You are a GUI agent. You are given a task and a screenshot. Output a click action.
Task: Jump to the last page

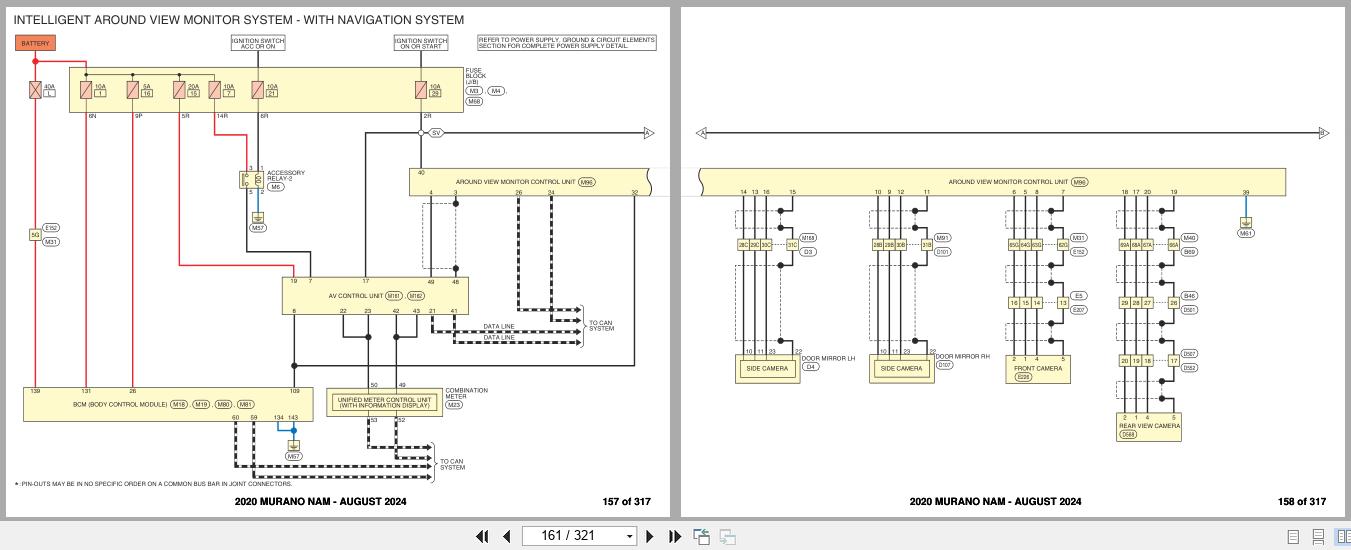coord(675,536)
